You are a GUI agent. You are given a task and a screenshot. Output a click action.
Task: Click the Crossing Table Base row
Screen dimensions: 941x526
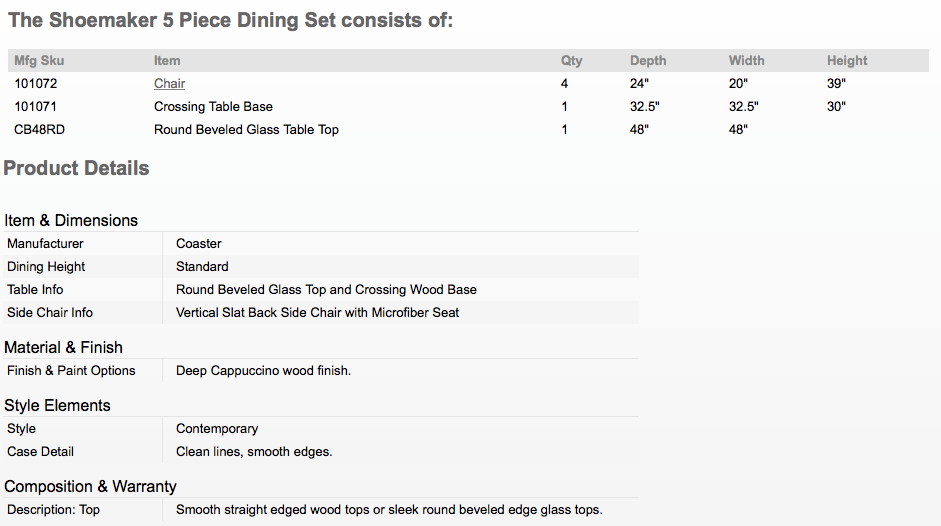click(x=468, y=106)
